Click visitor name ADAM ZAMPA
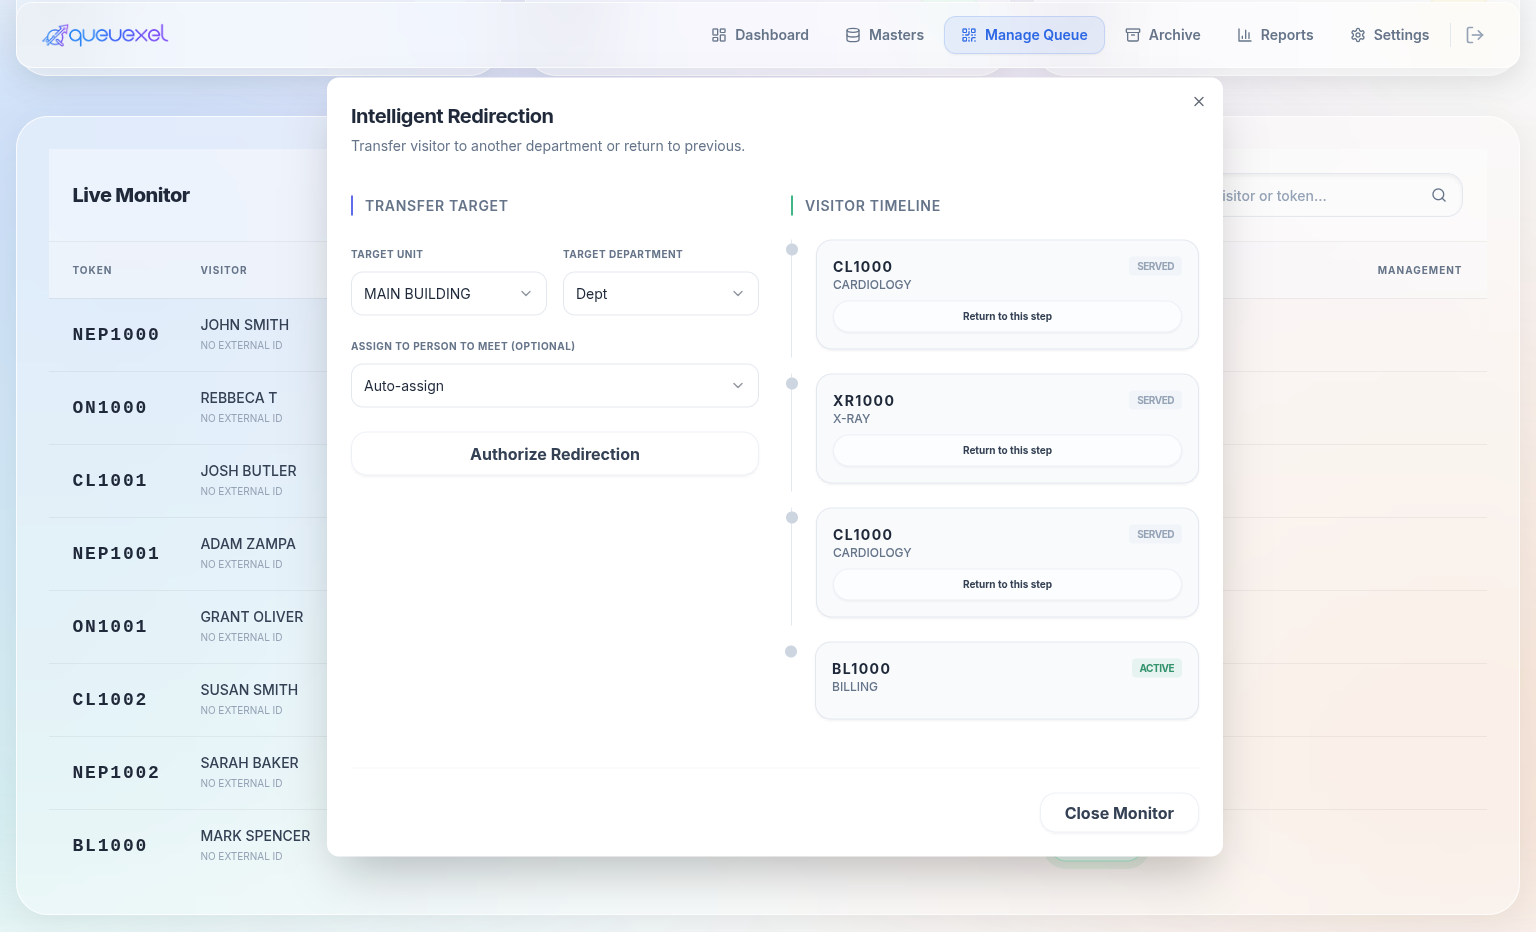The height and width of the screenshot is (932, 1536). point(248,544)
